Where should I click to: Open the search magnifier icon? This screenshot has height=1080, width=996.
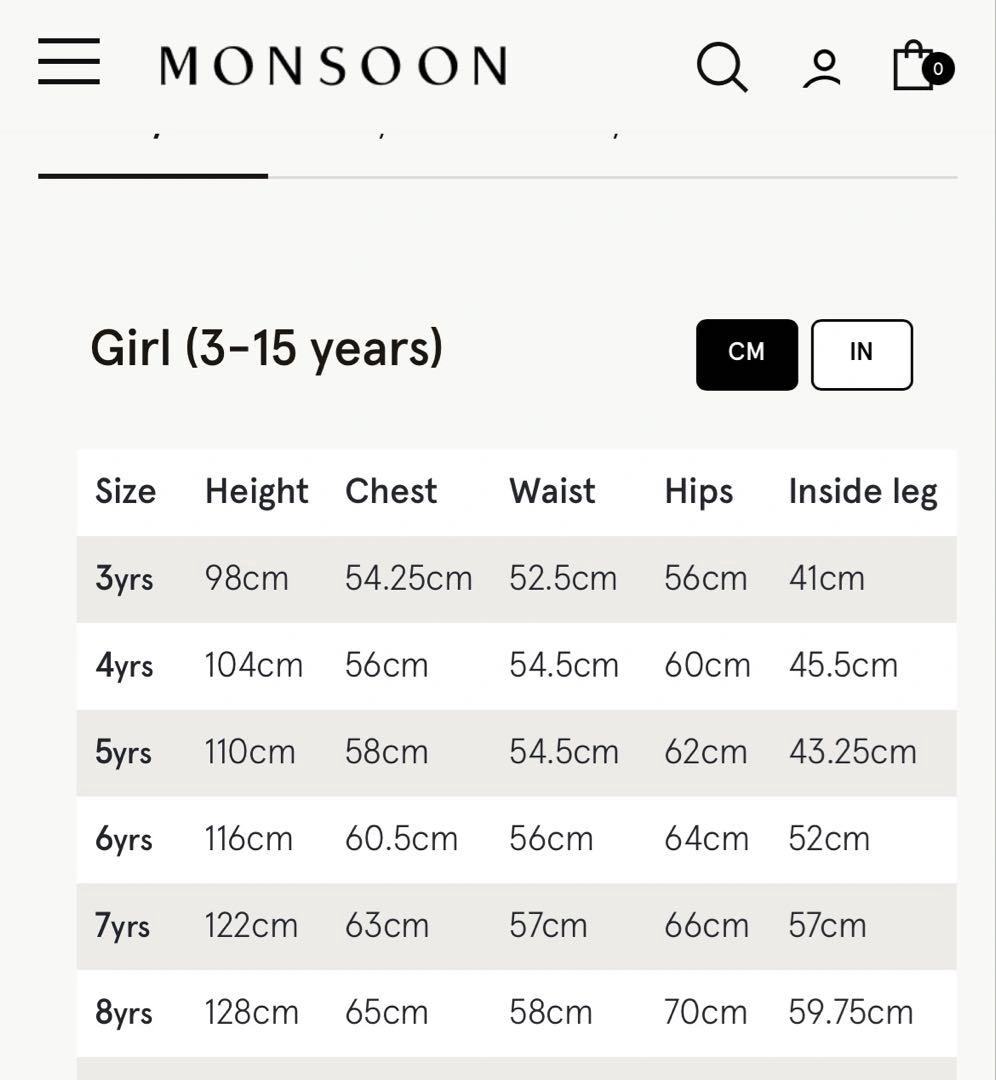tap(722, 67)
